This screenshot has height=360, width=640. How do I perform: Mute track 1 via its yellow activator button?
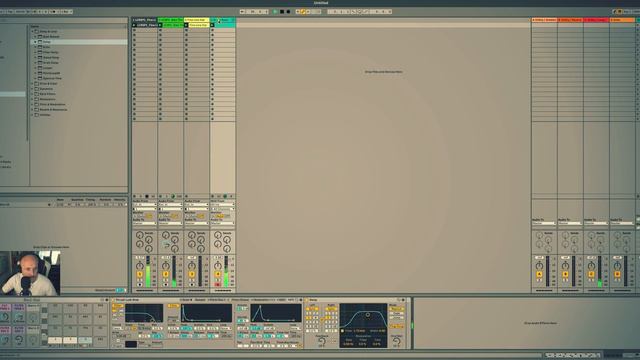[140, 274]
